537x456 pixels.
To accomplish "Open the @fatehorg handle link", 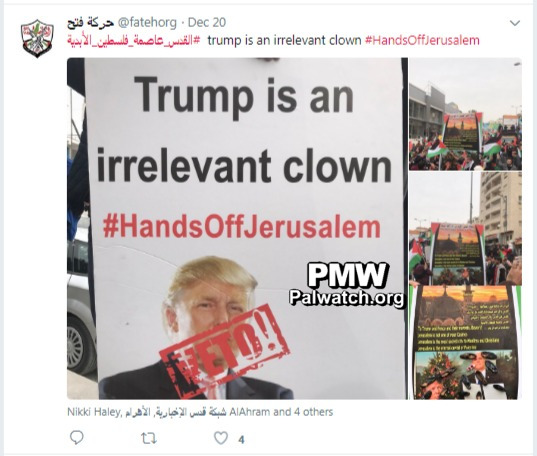I will click(x=147, y=23).
